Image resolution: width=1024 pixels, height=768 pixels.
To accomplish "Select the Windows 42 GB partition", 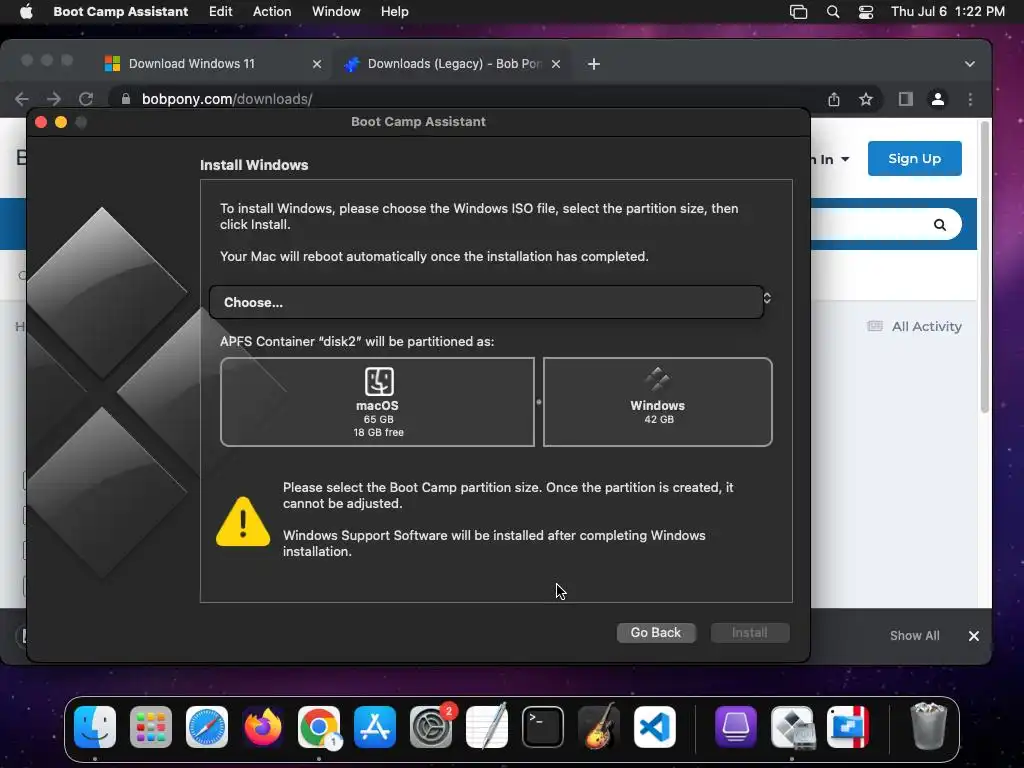I will coord(658,402).
